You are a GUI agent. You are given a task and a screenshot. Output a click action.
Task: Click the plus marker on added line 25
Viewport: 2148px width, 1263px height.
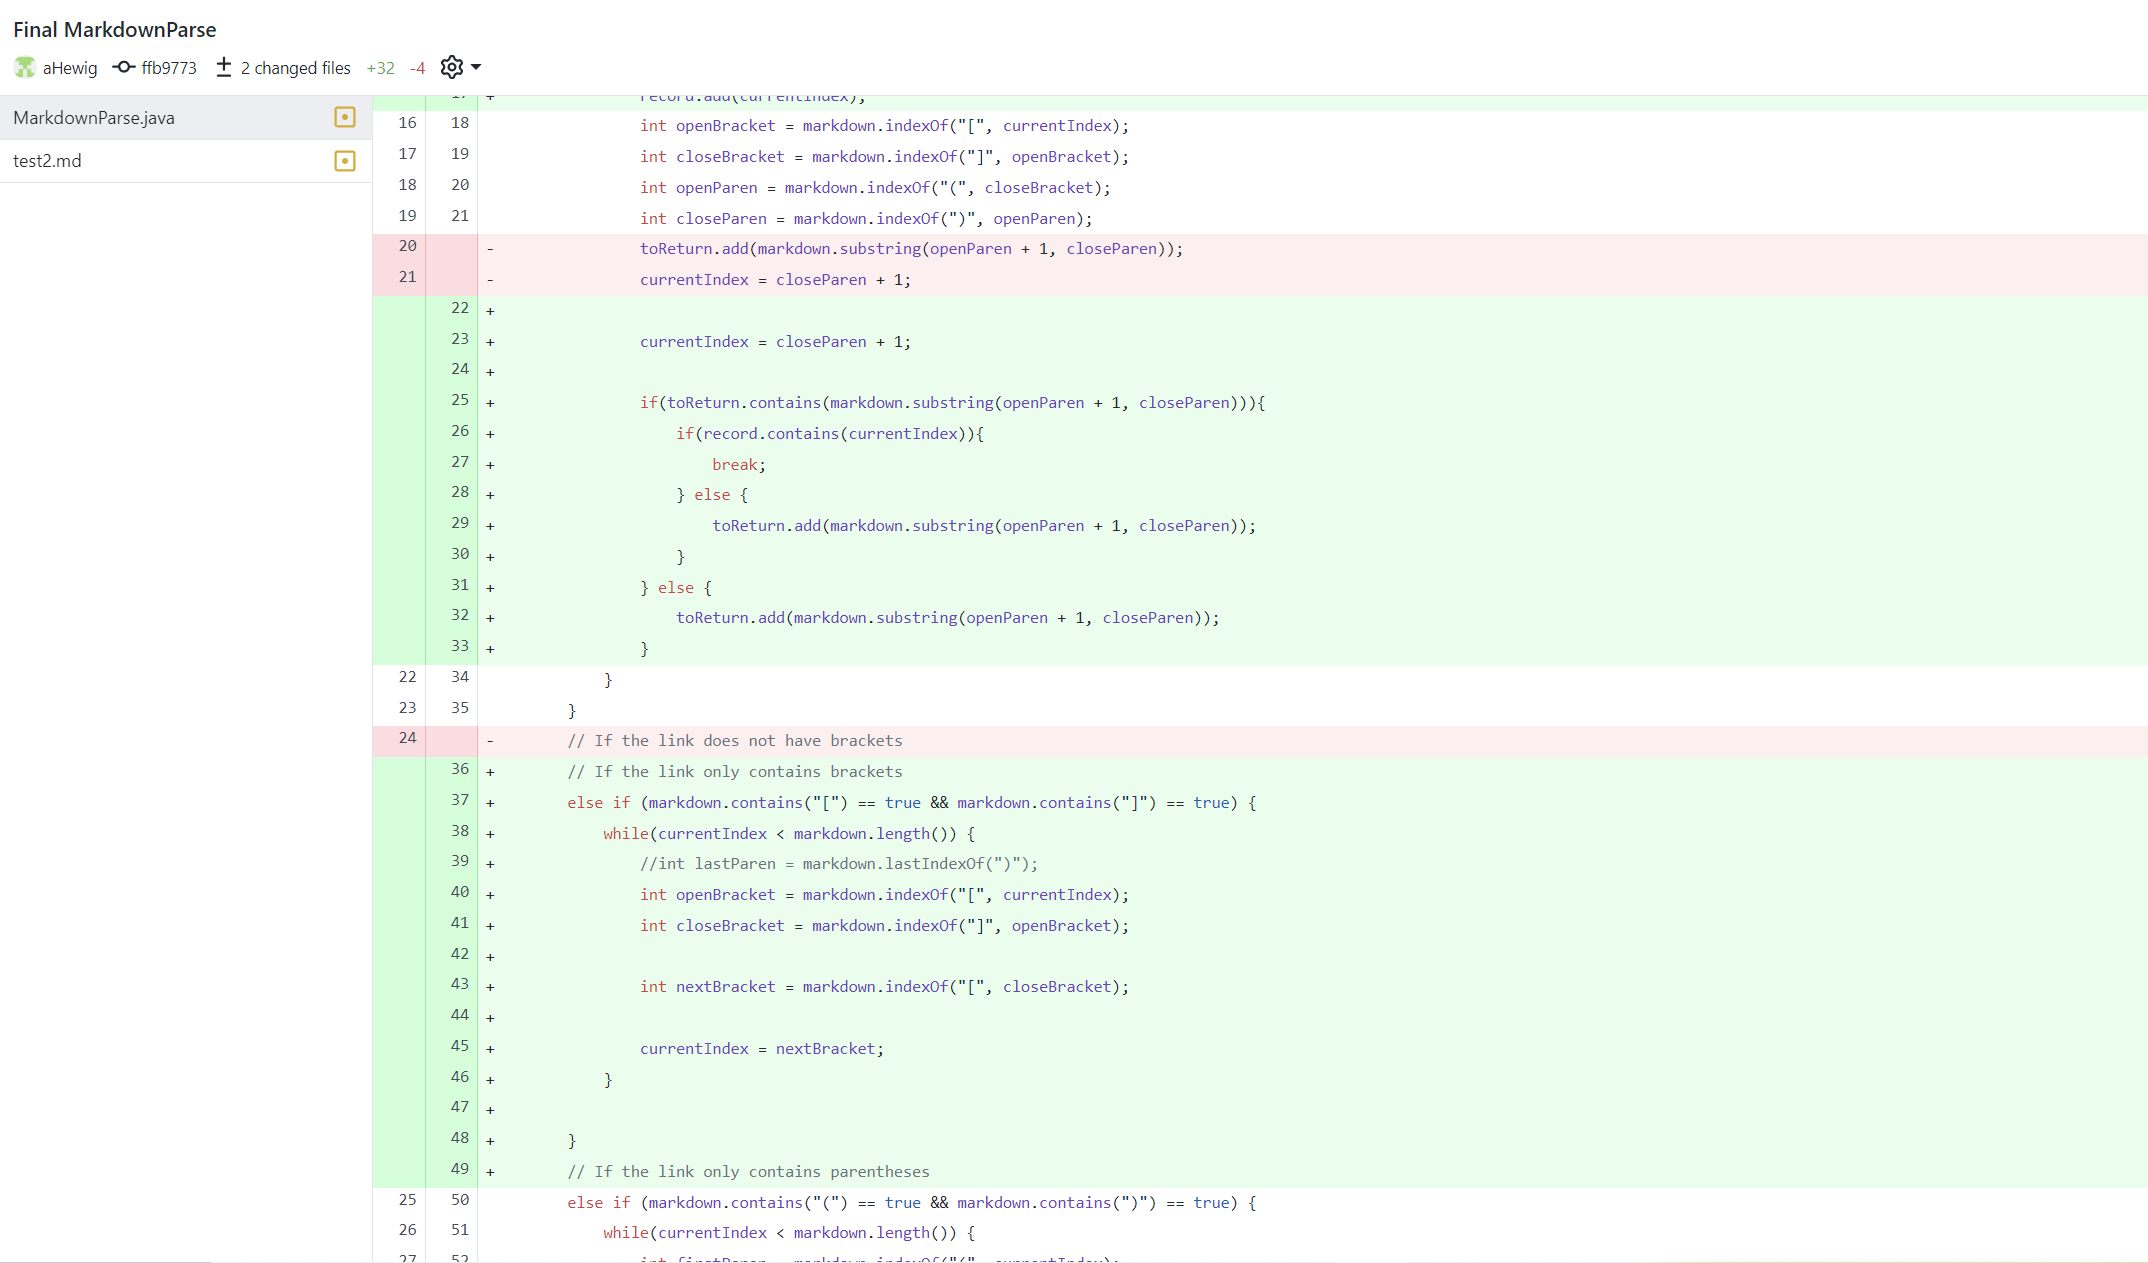(490, 403)
